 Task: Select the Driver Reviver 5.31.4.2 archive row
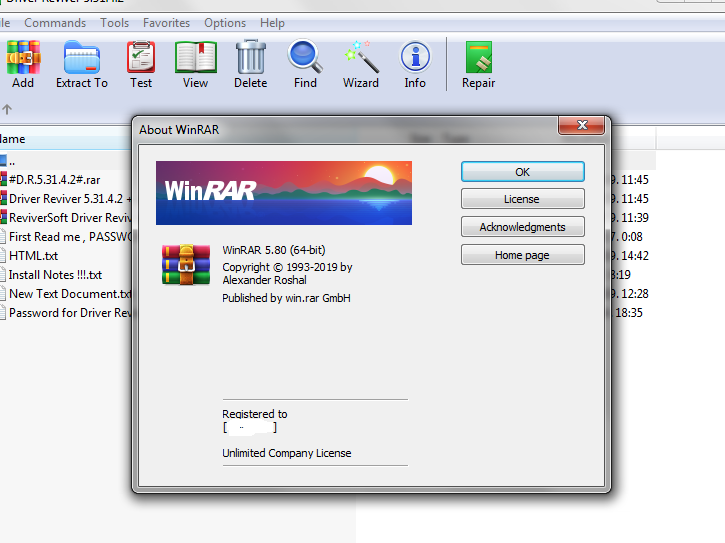point(66,198)
